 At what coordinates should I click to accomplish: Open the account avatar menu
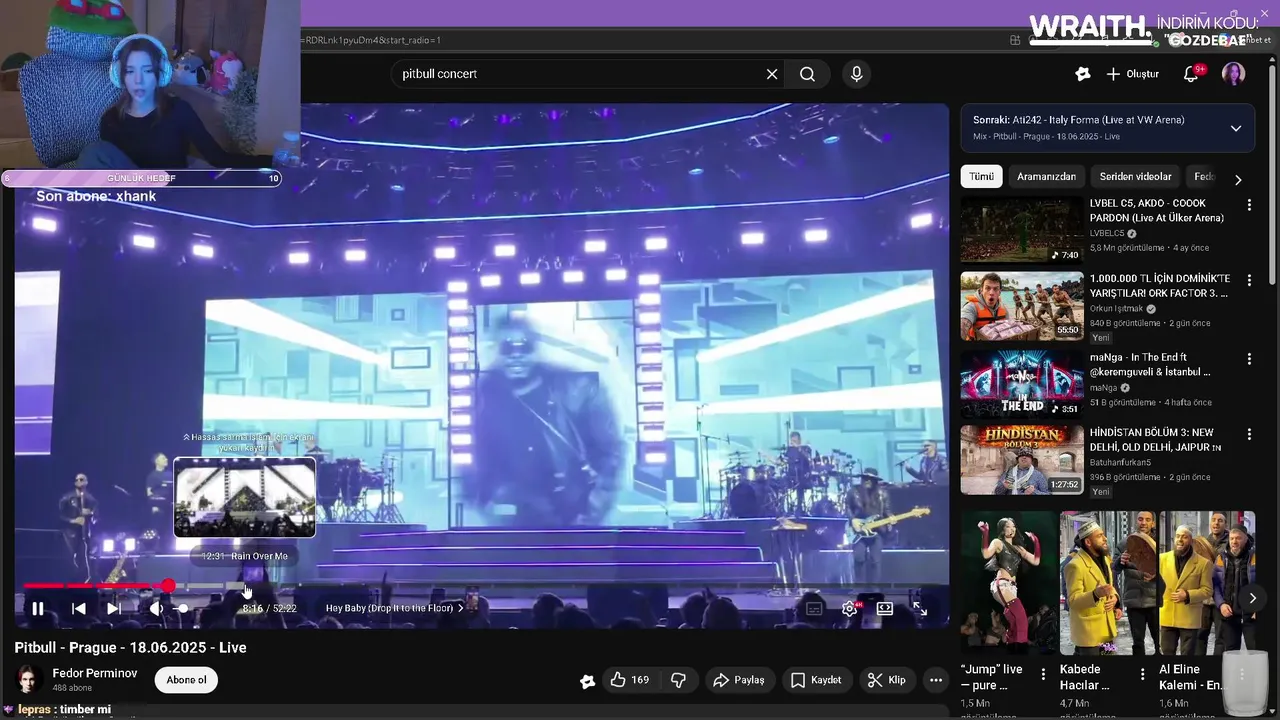coord(1233,74)
